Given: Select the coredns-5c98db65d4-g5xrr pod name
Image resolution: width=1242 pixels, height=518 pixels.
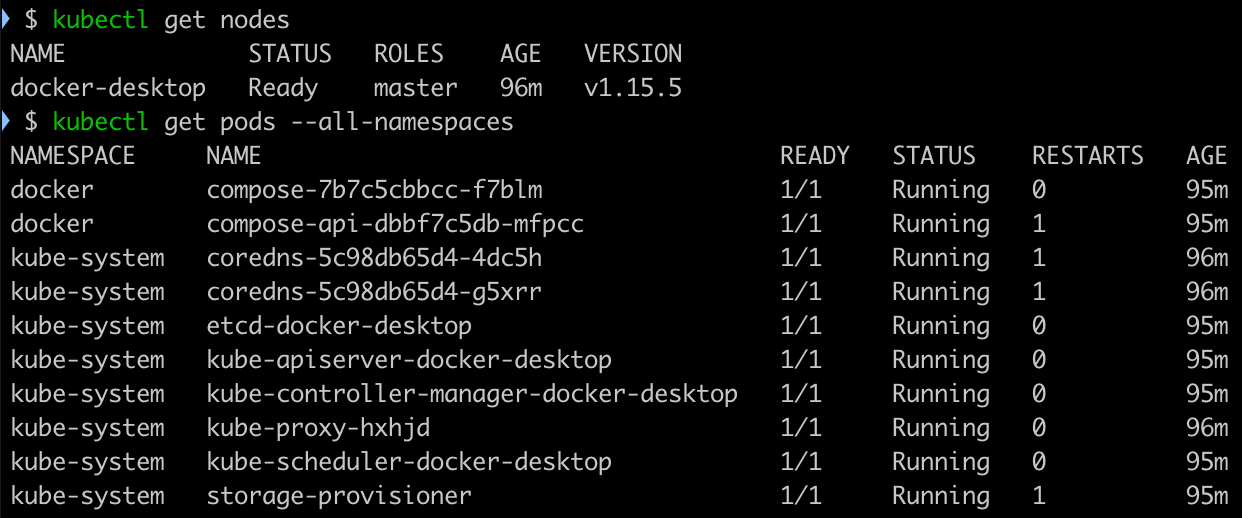Looking at the screenshot, I should tap(375, 292).
